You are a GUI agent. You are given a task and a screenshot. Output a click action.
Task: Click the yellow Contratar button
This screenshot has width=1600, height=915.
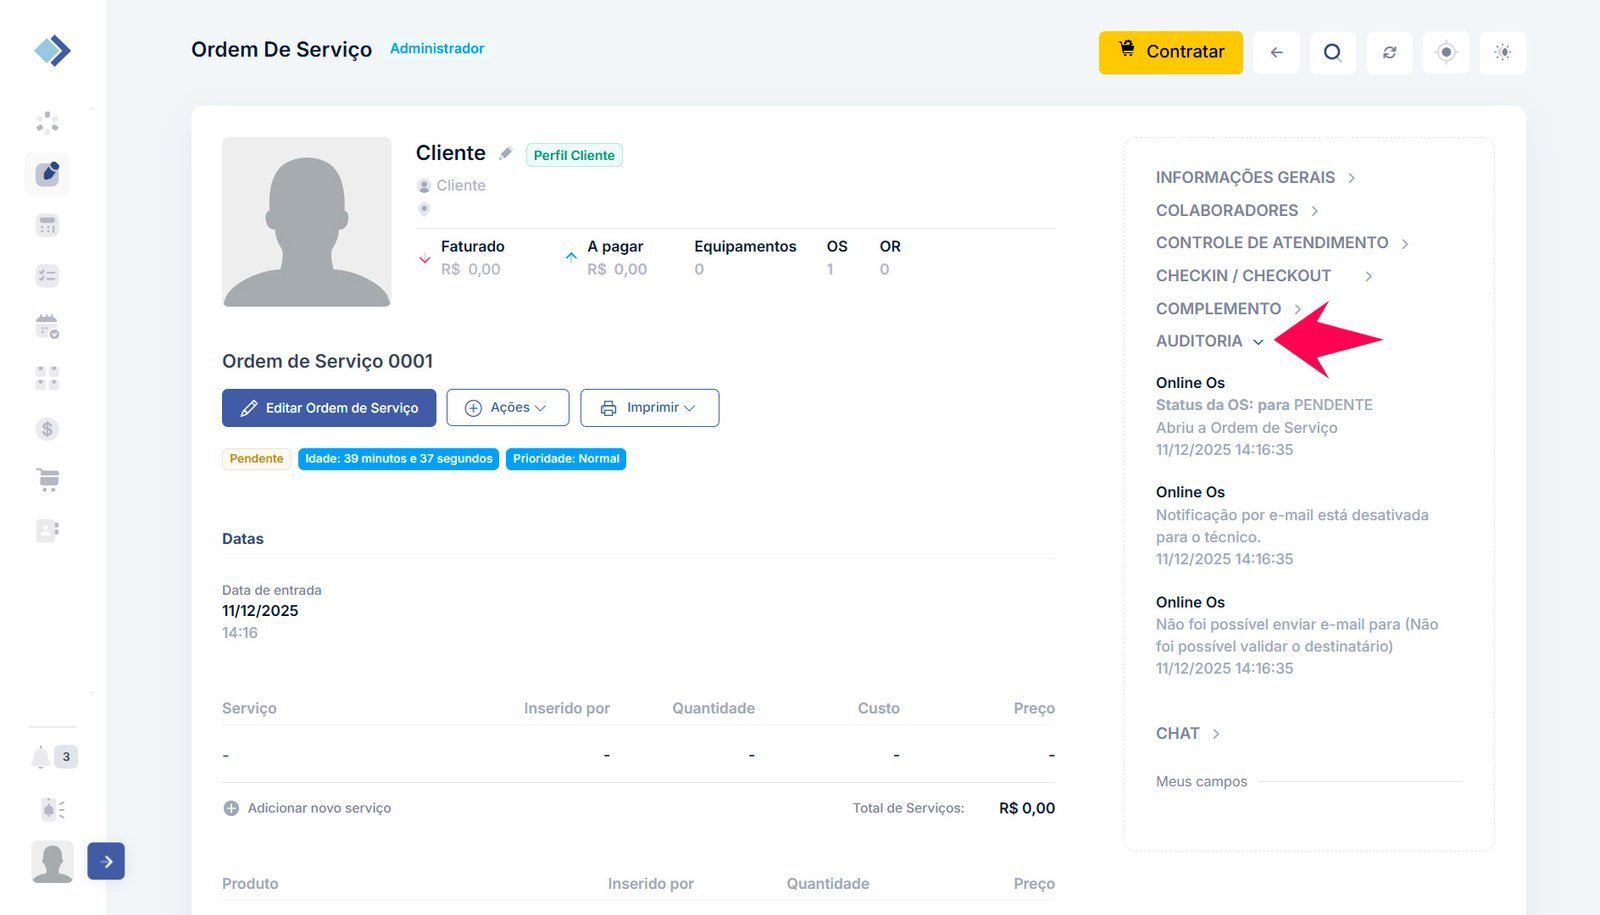[1170, 52]
